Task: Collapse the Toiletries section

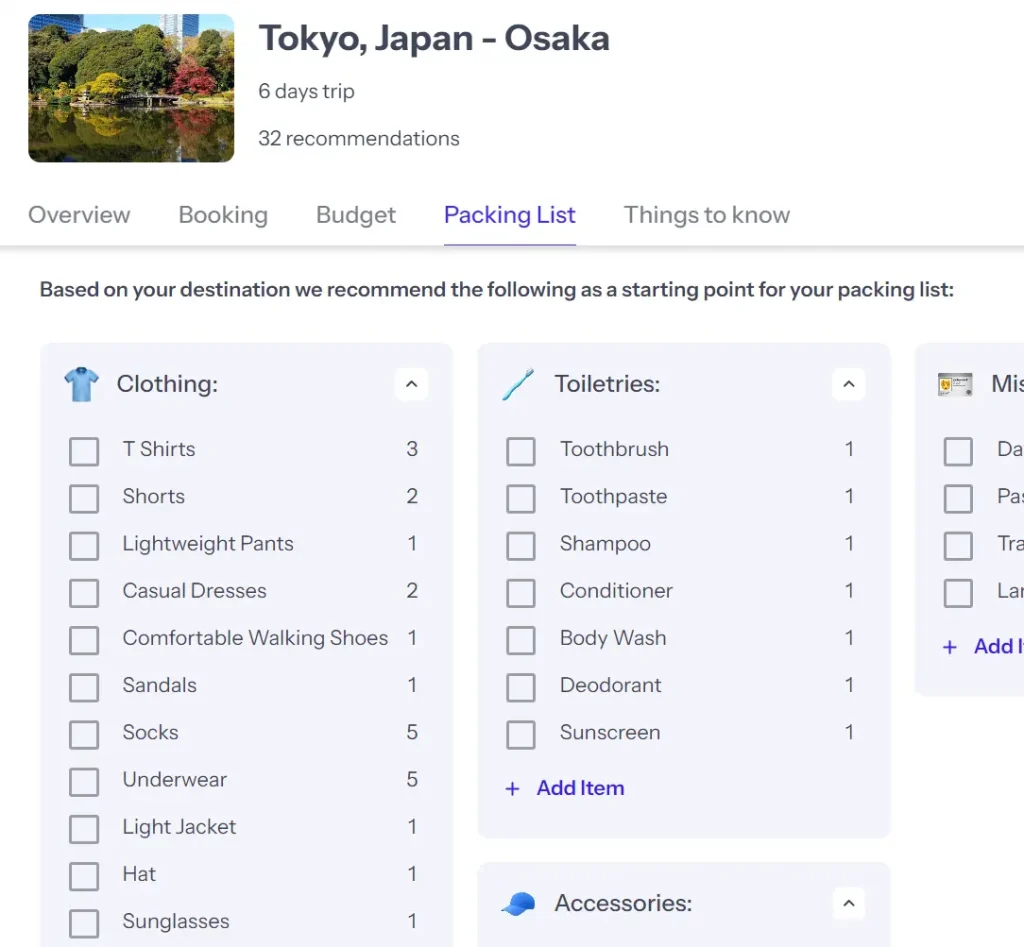Action: (848, 384)
